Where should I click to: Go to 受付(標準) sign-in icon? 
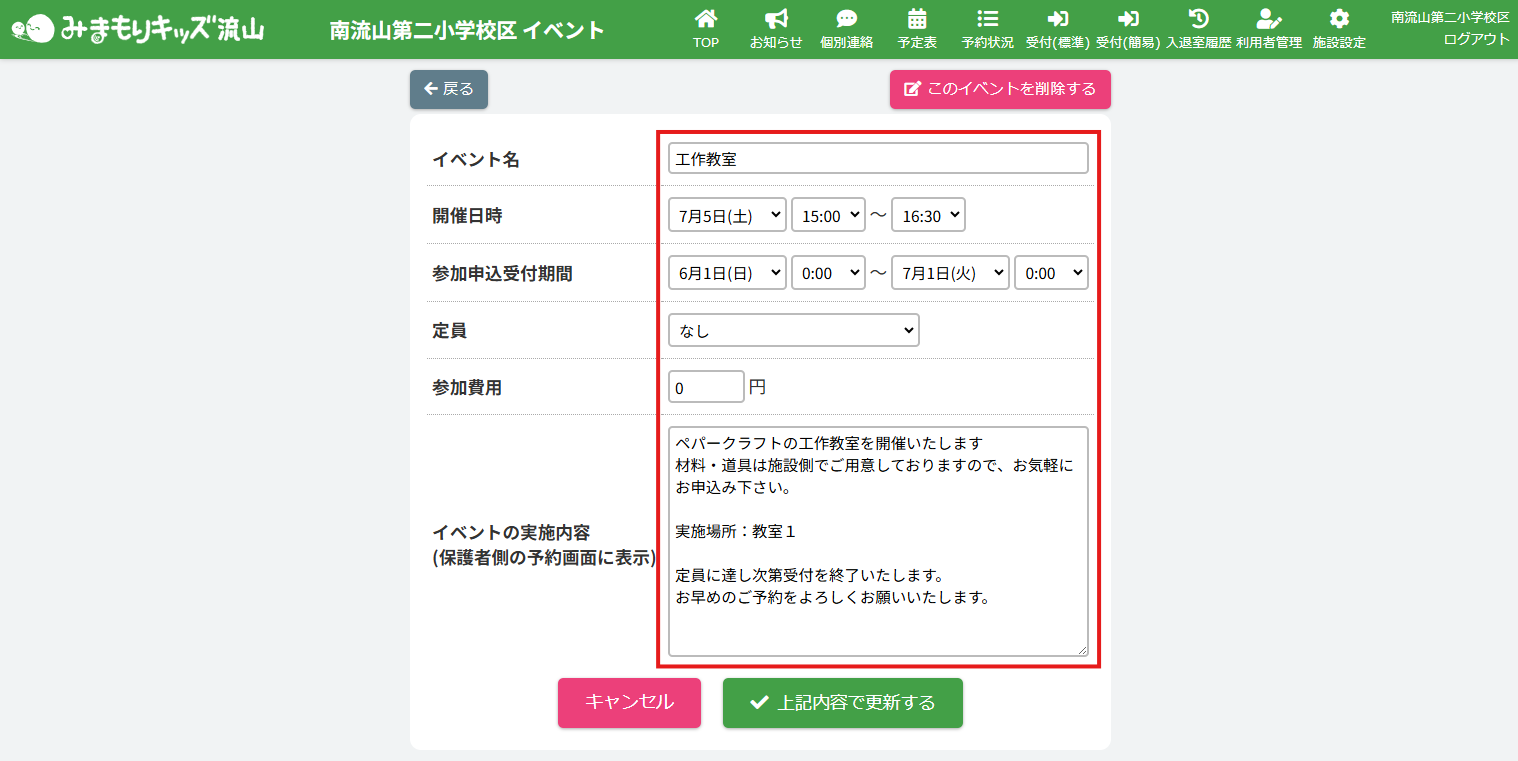click(x=1057, y=19)
